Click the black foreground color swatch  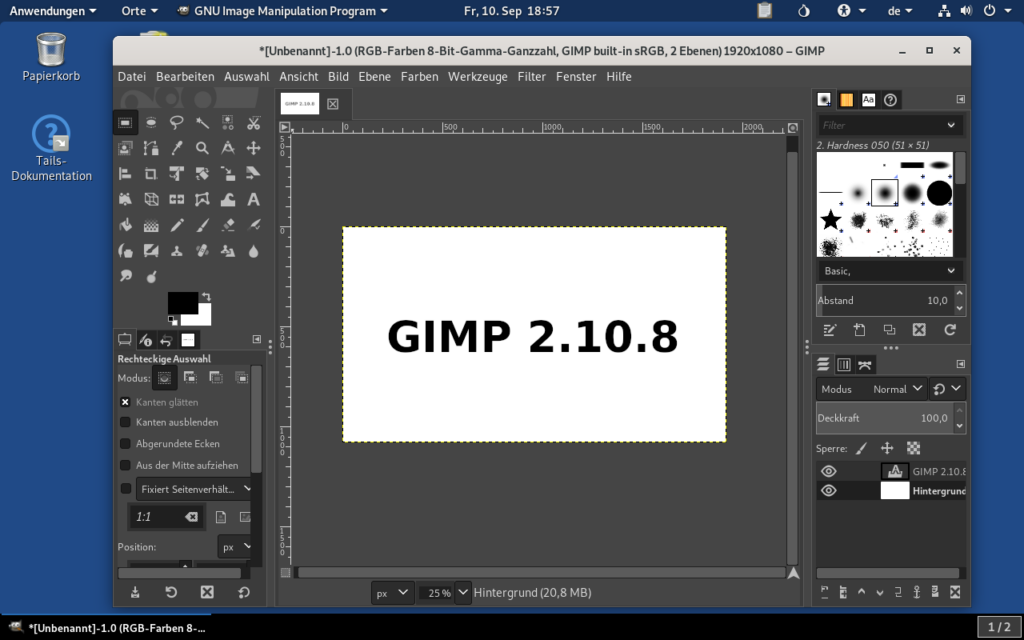183,303
